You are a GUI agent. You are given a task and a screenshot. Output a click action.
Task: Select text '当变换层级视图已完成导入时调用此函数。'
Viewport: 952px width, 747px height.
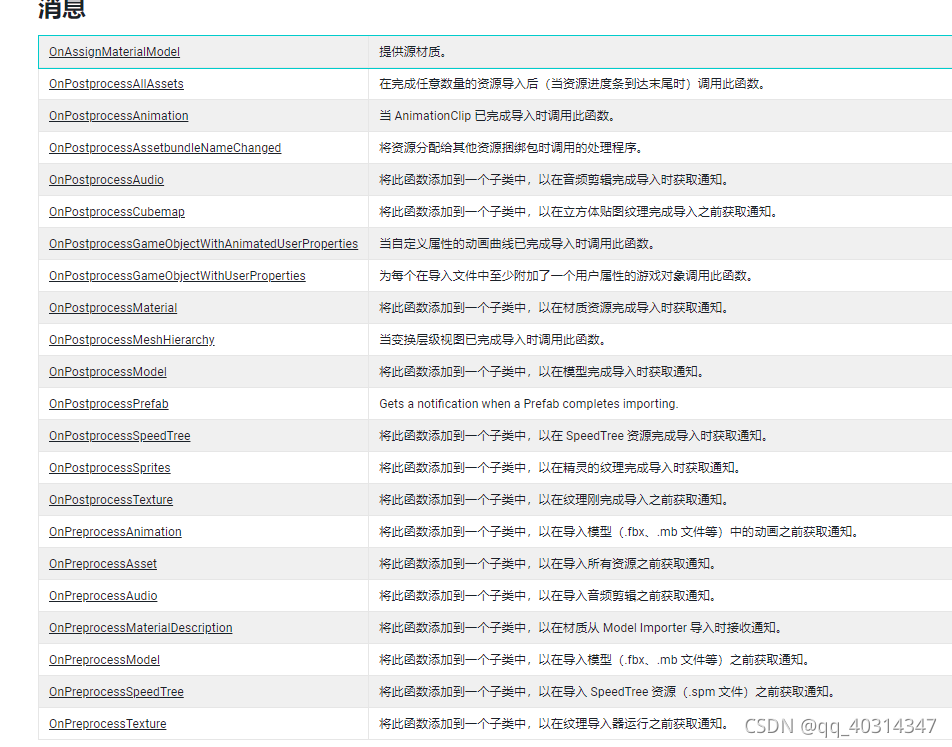tap(494, 339)
